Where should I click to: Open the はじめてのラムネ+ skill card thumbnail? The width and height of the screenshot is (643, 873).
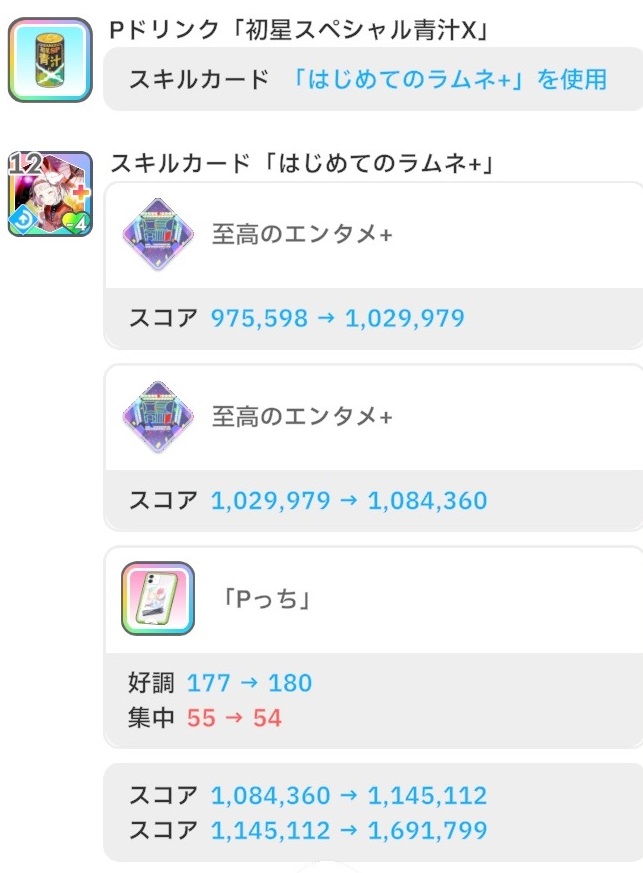pyautogui.click(x=50, y=193)
